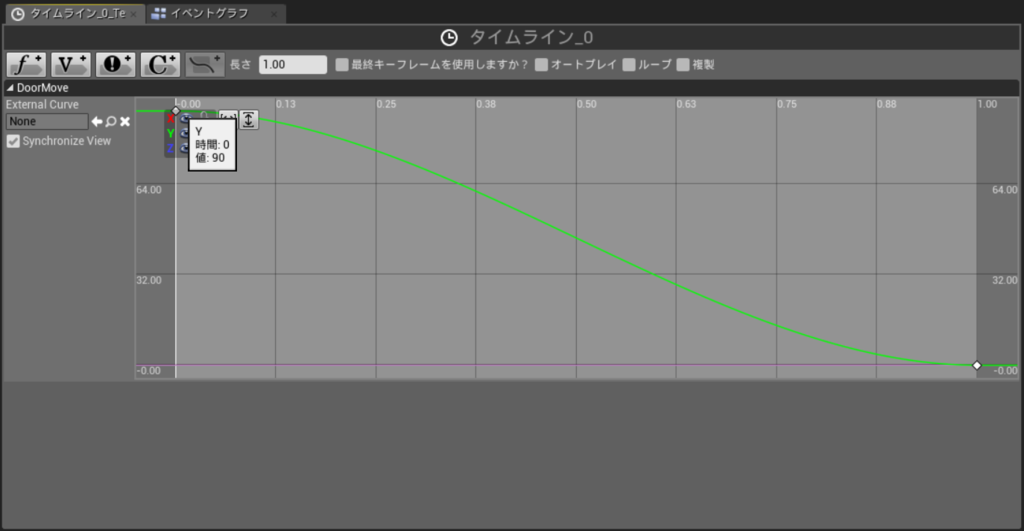Zoom to fit horizontal button in graph
The height and width of the screenshot is (531, 1024).
pyautogui.click(x=228, y=116)
